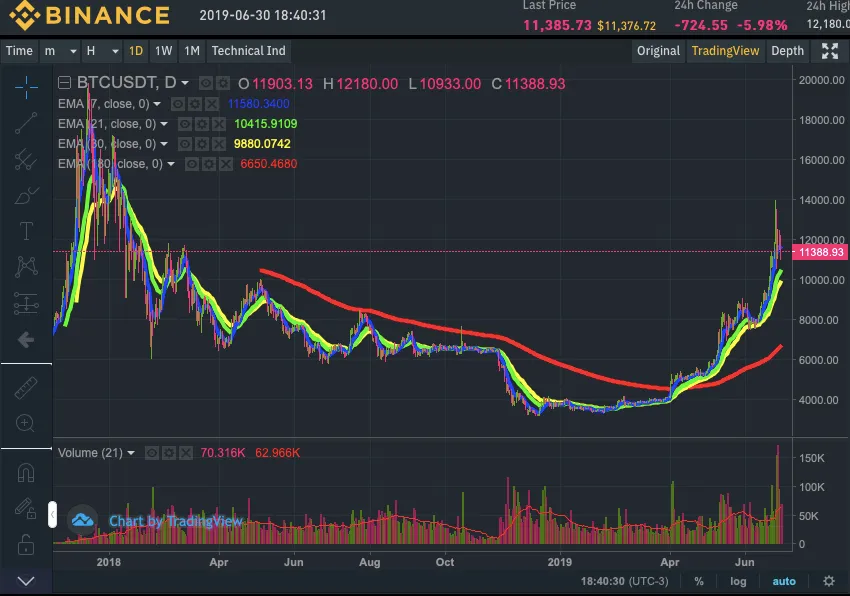This screenshot has height=596, width=850.
Task: Toggle log scale mode
Action: [x=738, y=581]
